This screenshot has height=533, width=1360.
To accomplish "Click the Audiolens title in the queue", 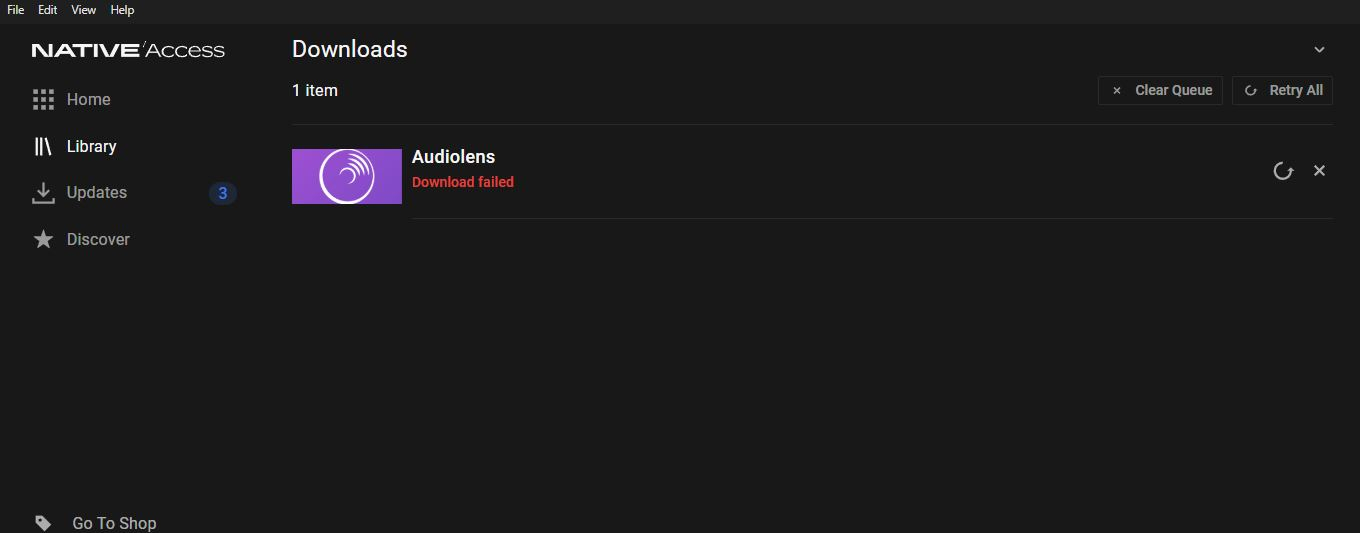I will pos(453,157).
